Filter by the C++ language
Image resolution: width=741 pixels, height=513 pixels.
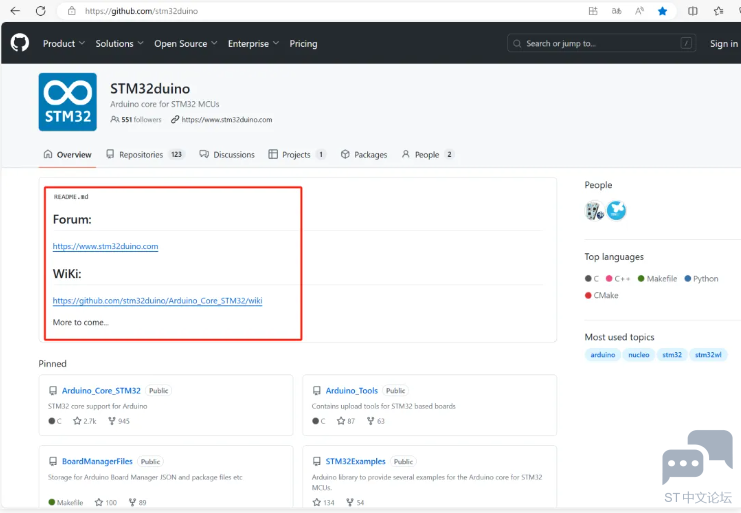tap(618, 279)
